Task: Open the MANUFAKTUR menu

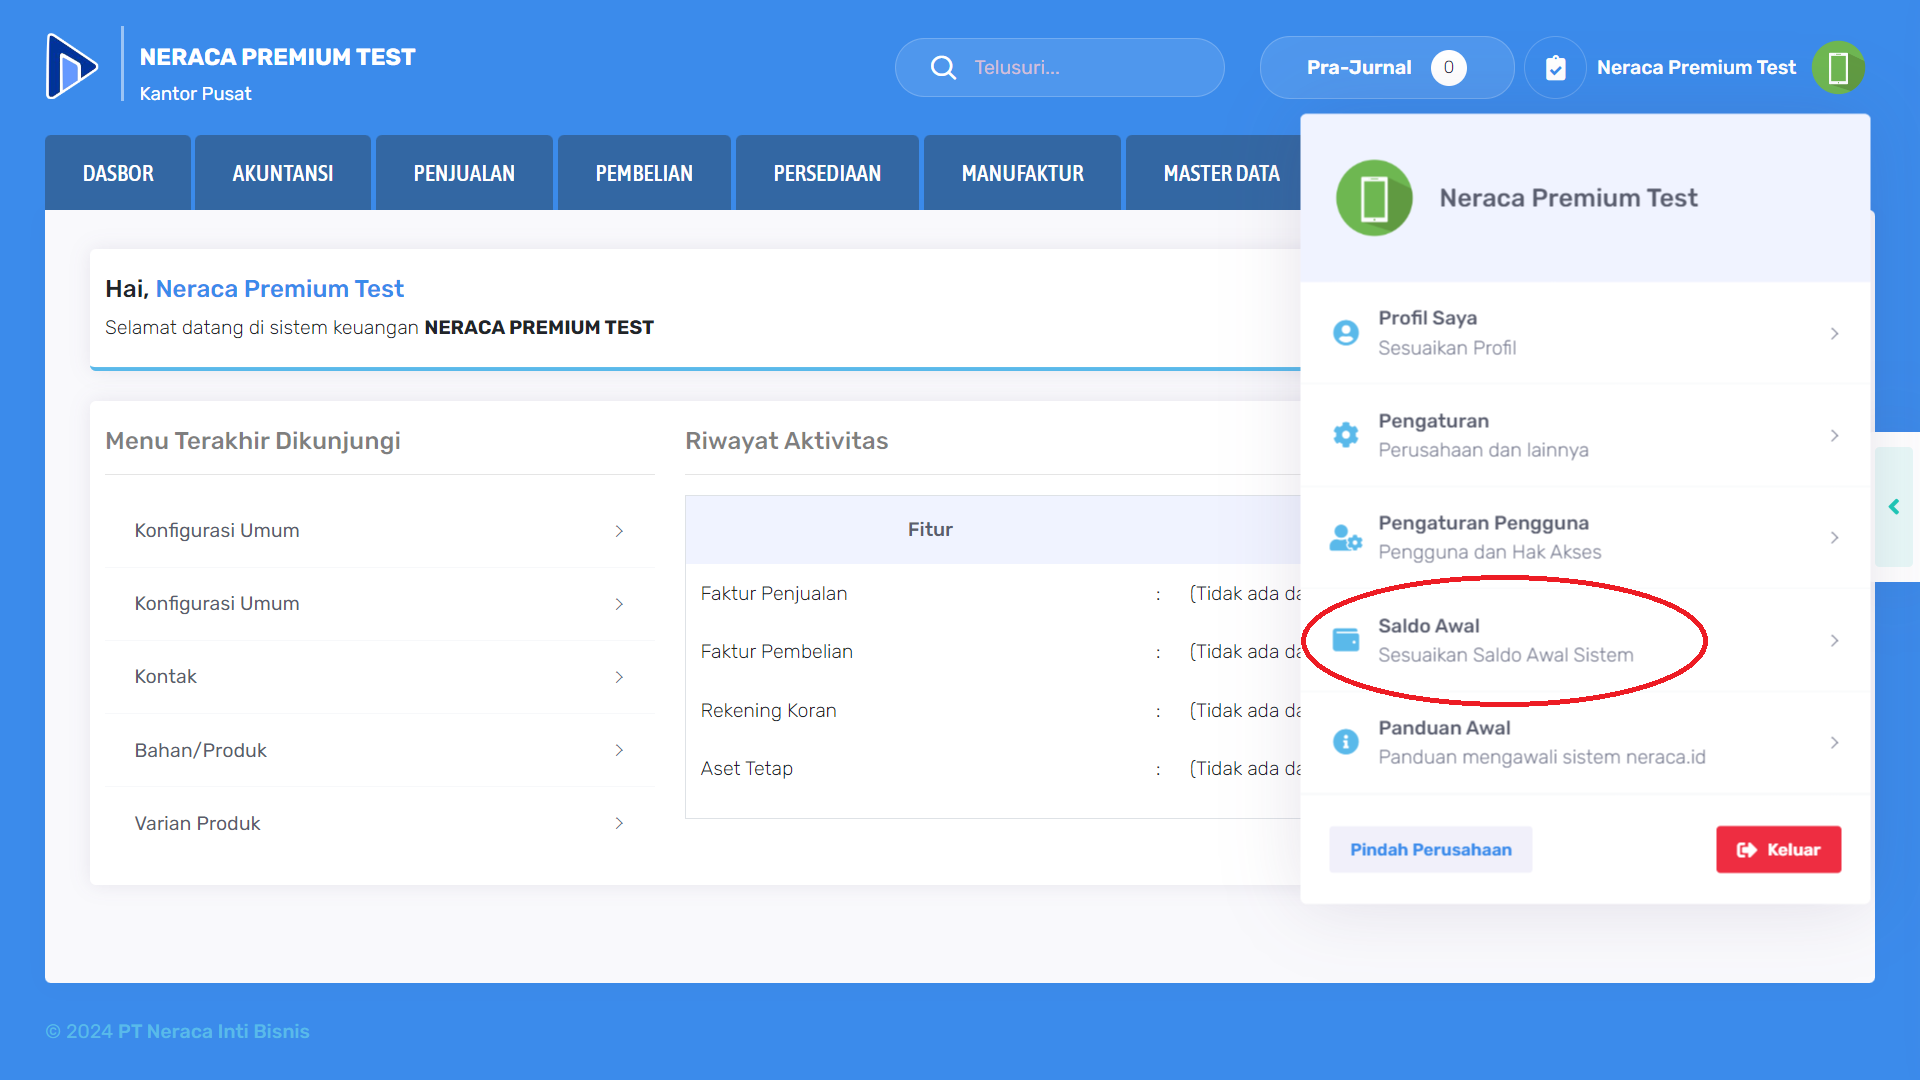Action: point(1022,173)
